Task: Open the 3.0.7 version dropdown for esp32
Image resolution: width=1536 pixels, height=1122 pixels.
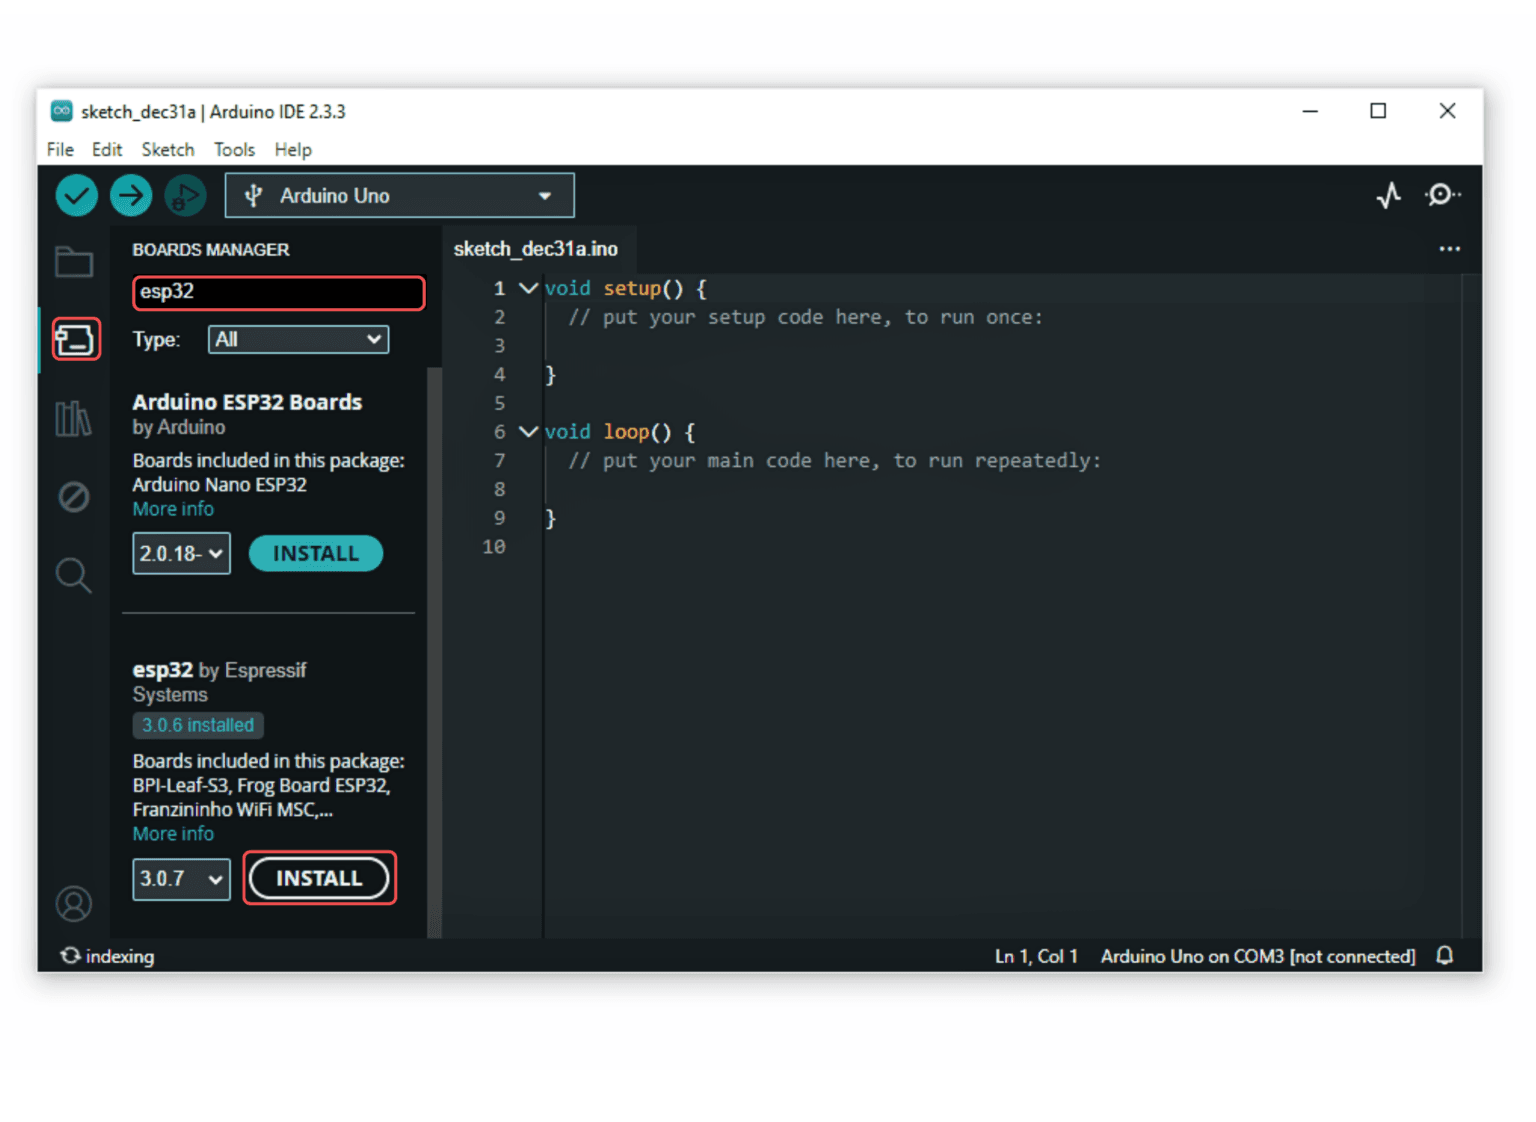Action: (181, 879)
